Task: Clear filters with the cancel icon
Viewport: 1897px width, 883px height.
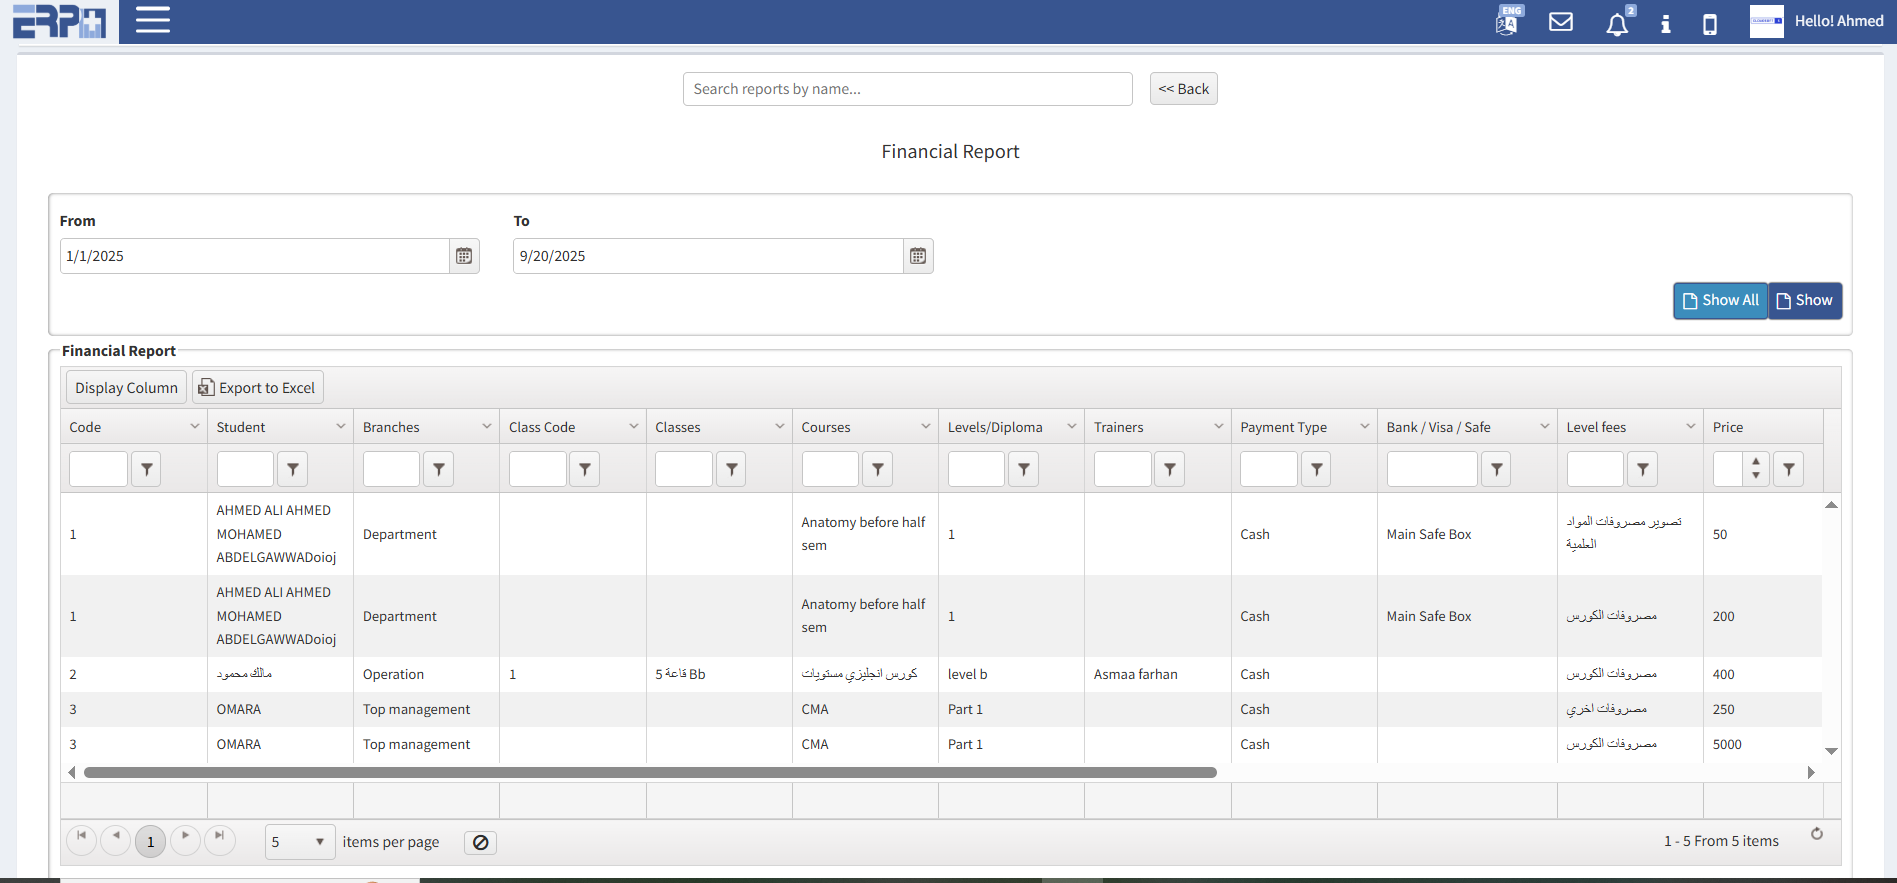Action: [480, 843]
